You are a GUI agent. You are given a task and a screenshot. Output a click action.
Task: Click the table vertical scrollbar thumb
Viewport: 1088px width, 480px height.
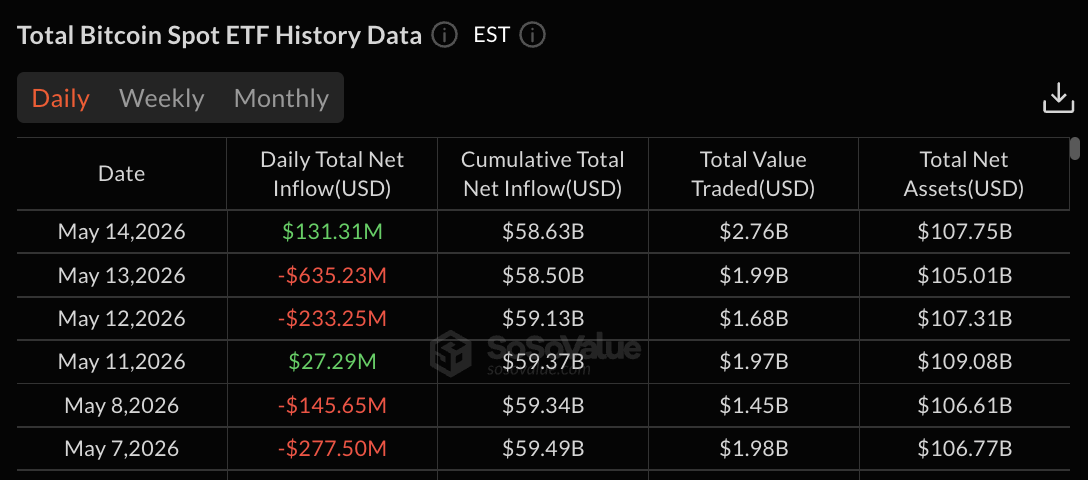[1076, 148]
